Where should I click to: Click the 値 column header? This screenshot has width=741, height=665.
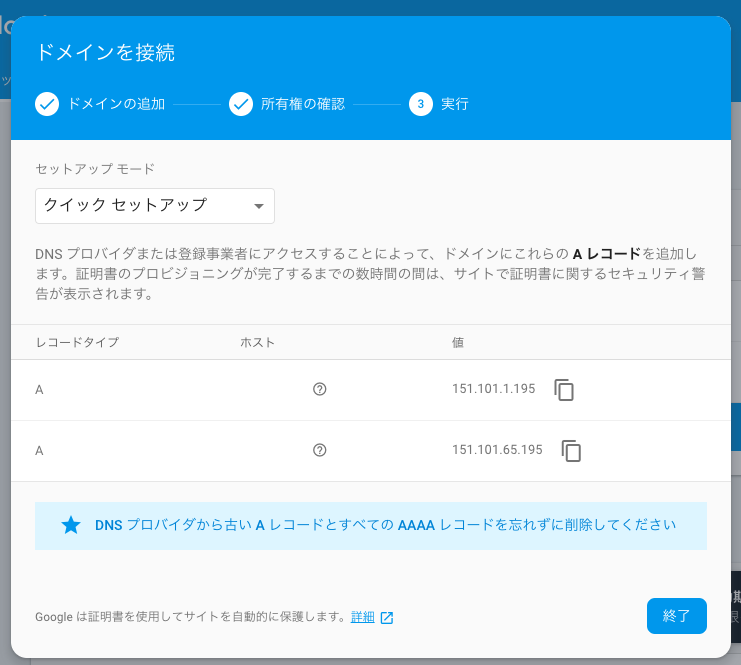tap(457, 342)
